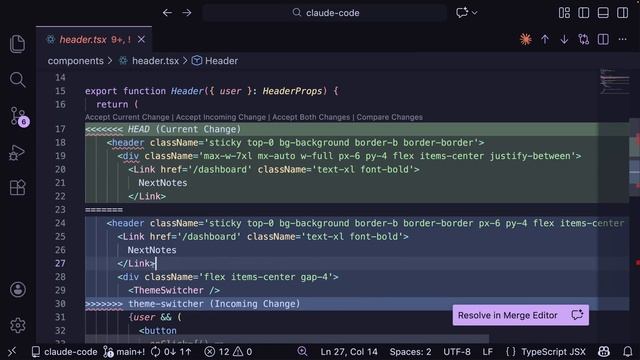Click the claude-code status bar item

click(x=64, y=351)
